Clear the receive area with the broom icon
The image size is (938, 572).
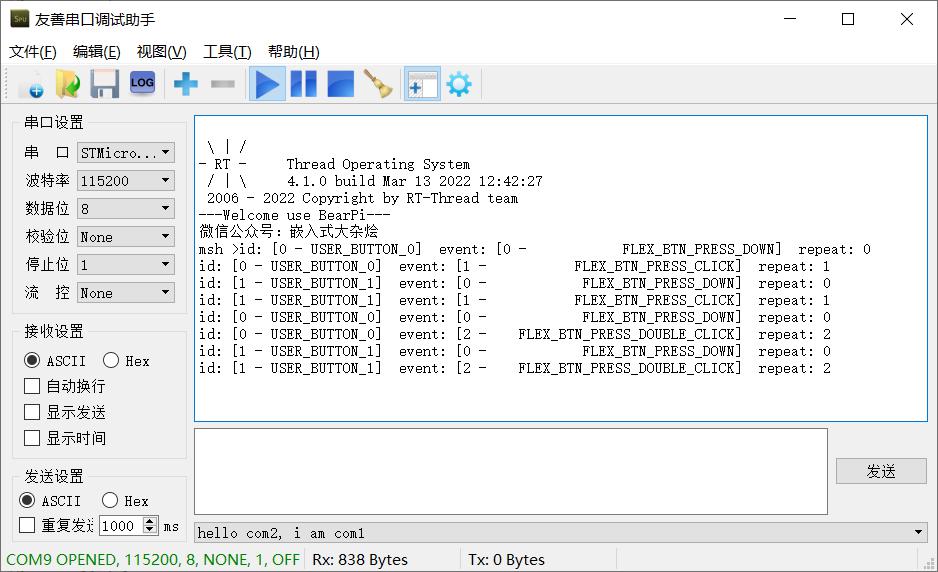(x=378, y=84)
